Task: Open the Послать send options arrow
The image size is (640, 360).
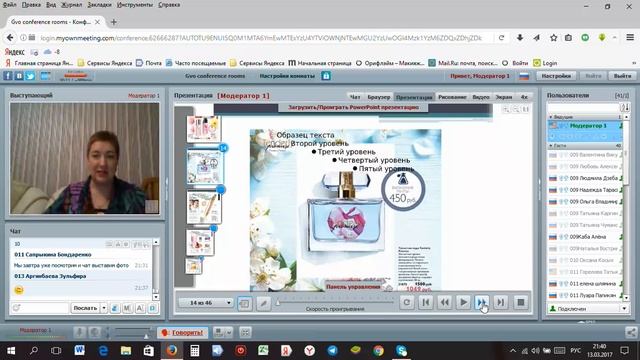Action: [104, 308]
